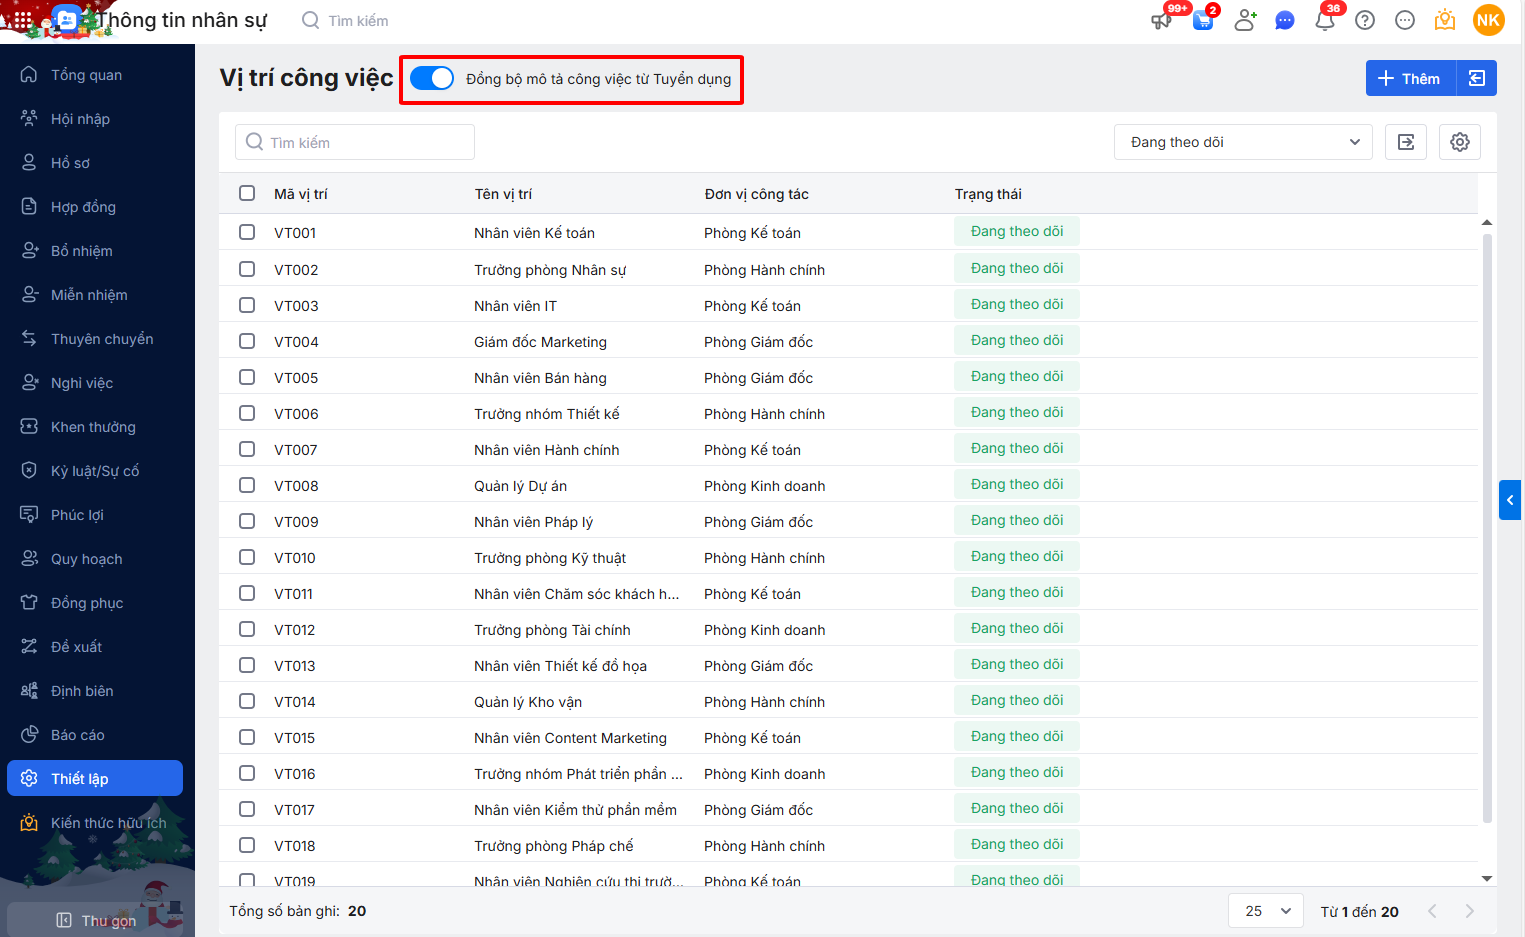
Task: Click the export icon beside status filter
Action: tap(1405, 142)
